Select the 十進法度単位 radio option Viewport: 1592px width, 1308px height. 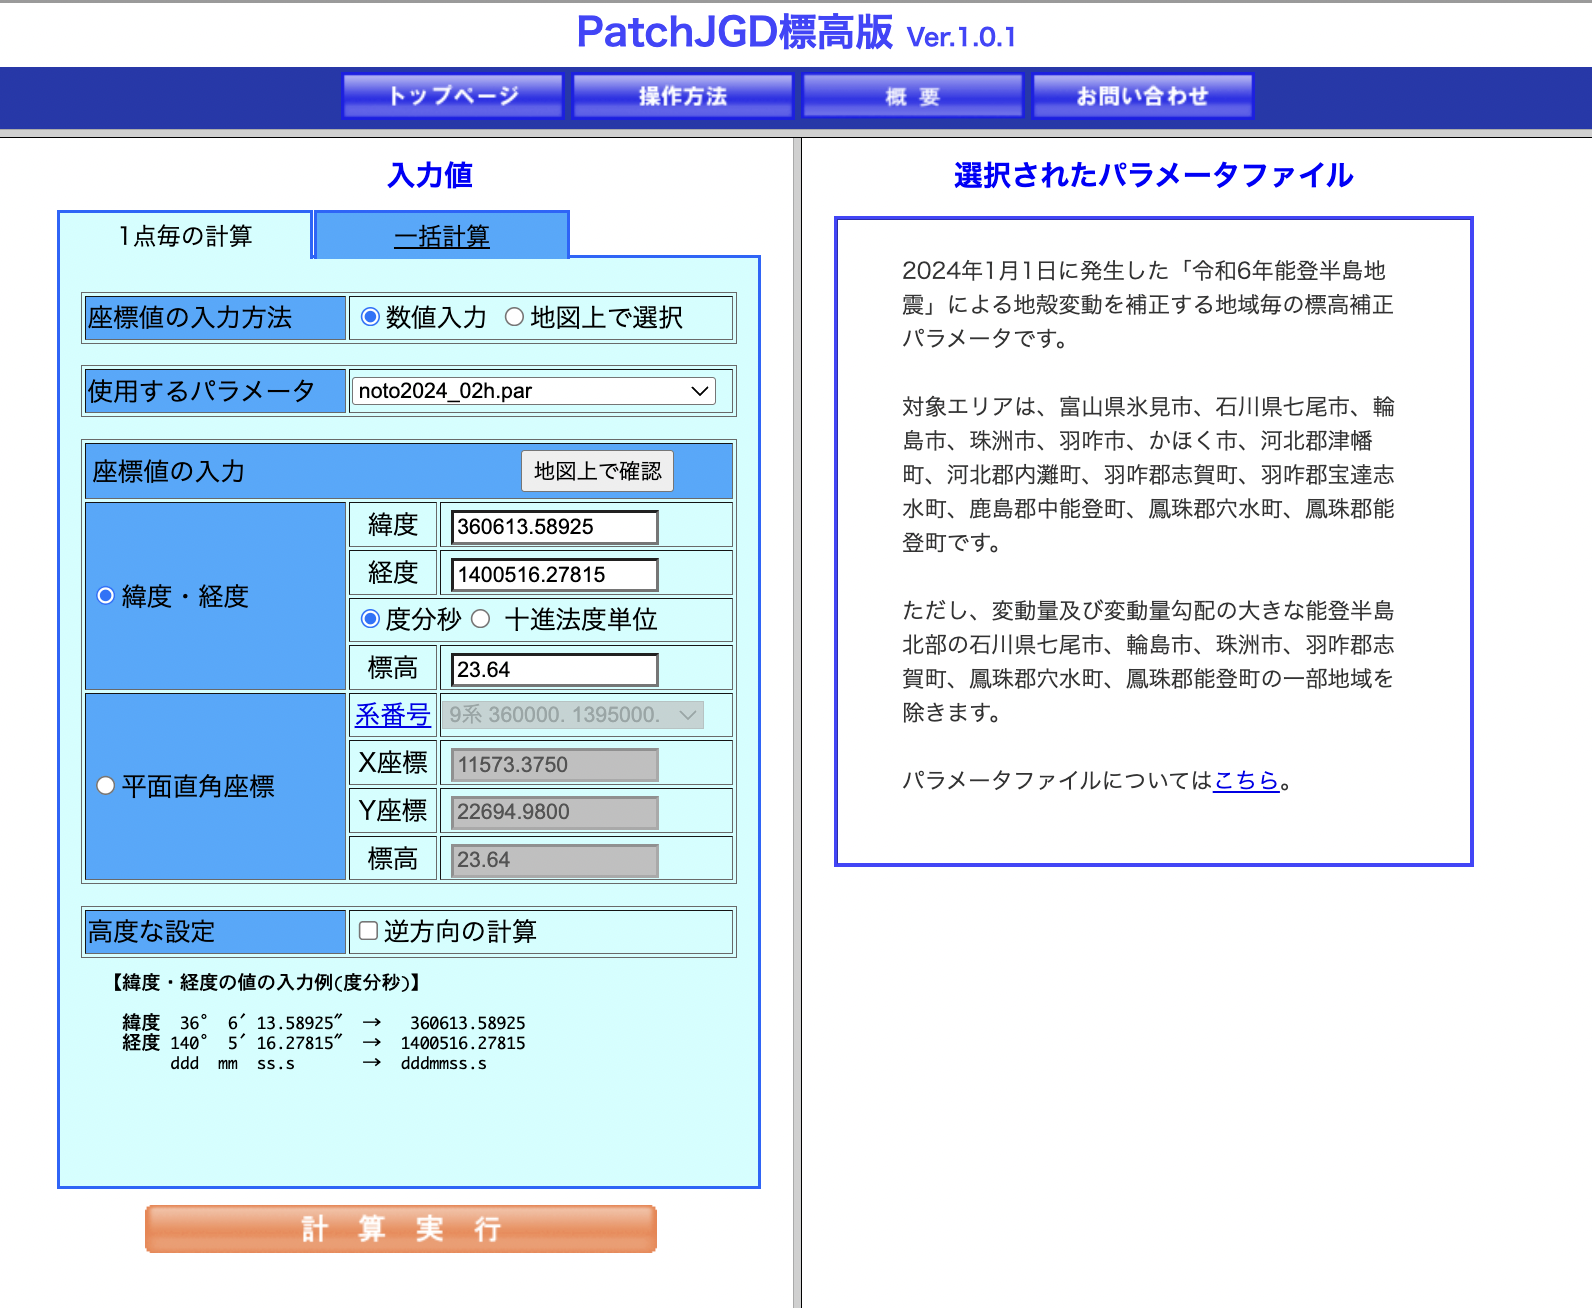pos(481,619)
